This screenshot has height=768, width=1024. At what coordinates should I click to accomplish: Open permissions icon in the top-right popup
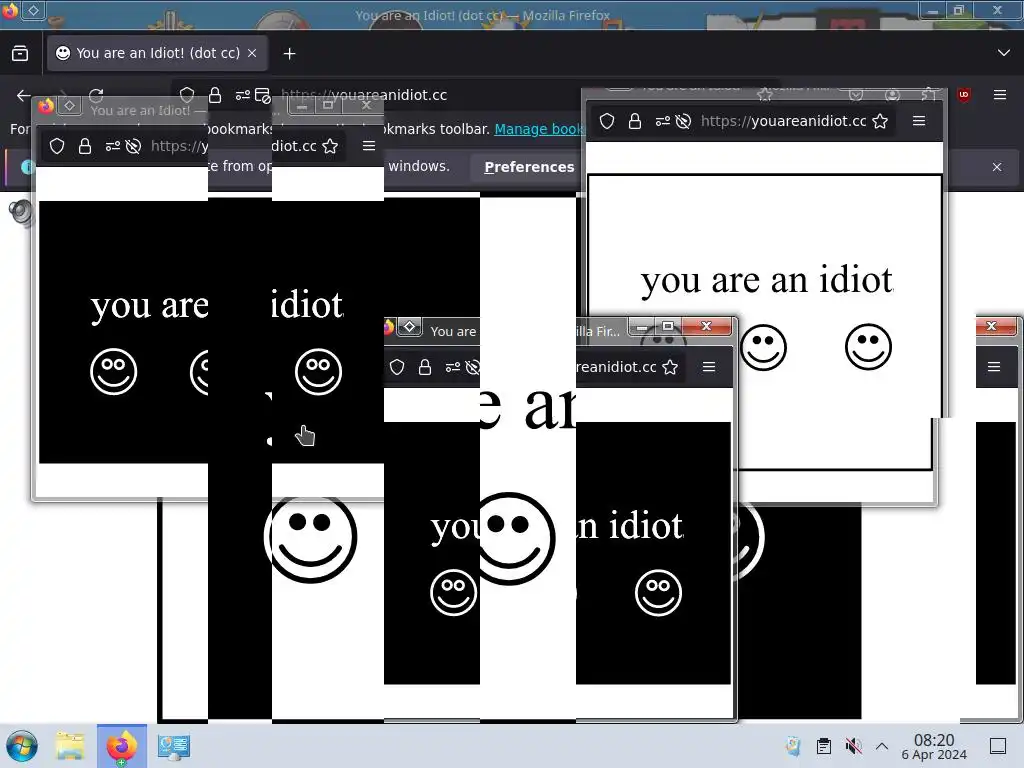coord(662,121)
